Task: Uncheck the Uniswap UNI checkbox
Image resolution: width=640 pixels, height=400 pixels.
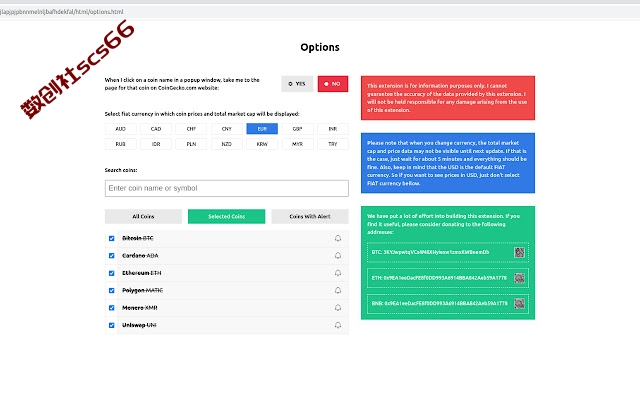Action: coord(111,325)
